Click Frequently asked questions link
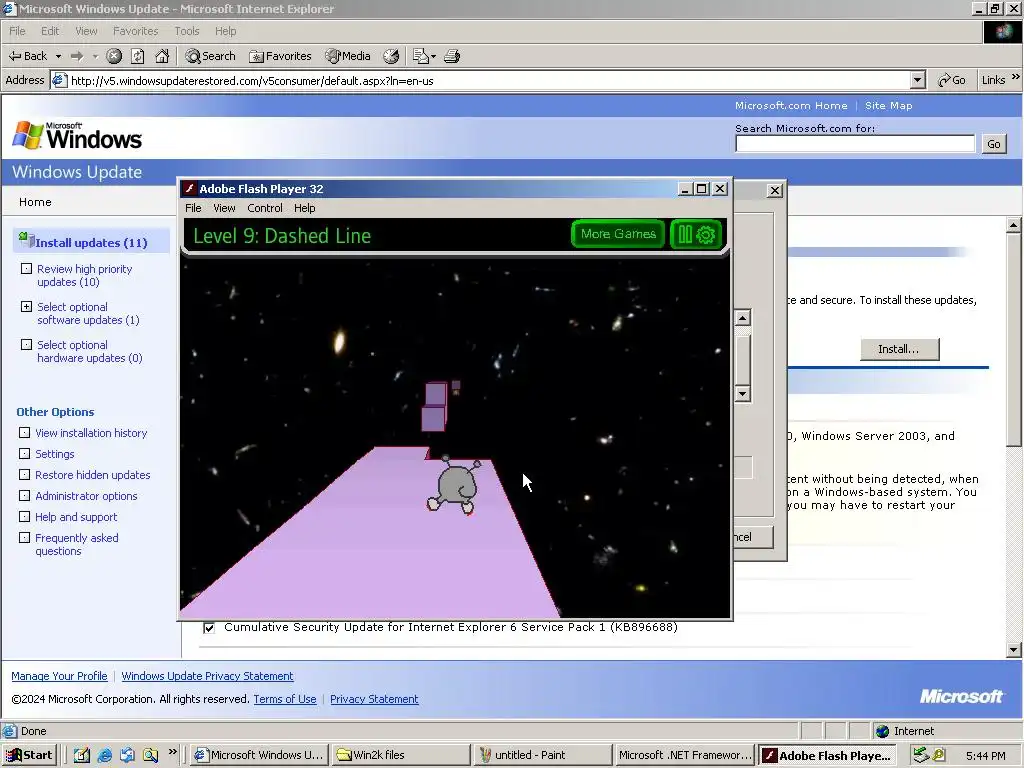Image resolution: width=1024 pixels, height=768 pixels. pyautogui.click(x=76, y=544)
